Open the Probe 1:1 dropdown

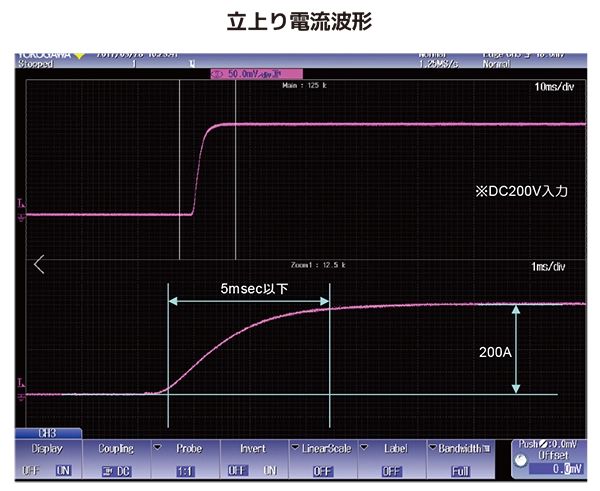187,470
